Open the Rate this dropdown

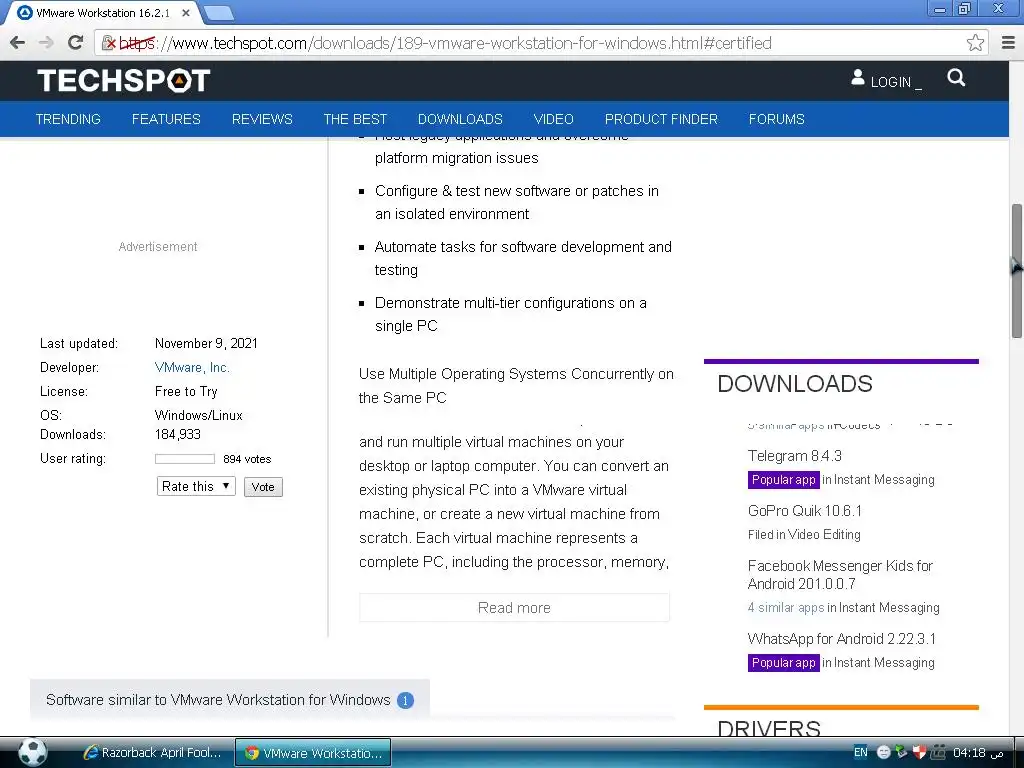tap(196, 486)
